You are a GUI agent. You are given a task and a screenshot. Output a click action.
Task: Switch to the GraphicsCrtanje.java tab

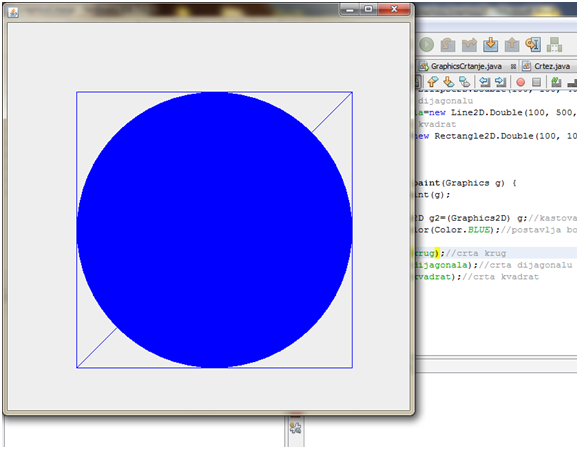(466, 66)
